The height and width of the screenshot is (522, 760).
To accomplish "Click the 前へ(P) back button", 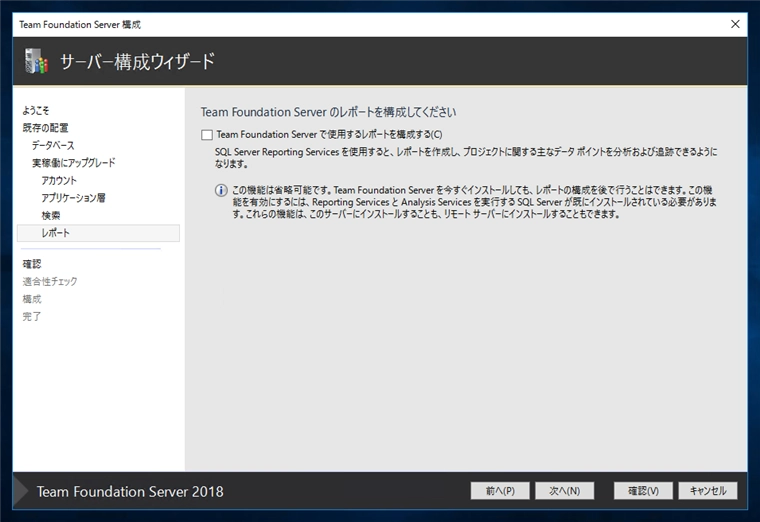I will coord(500,490).
